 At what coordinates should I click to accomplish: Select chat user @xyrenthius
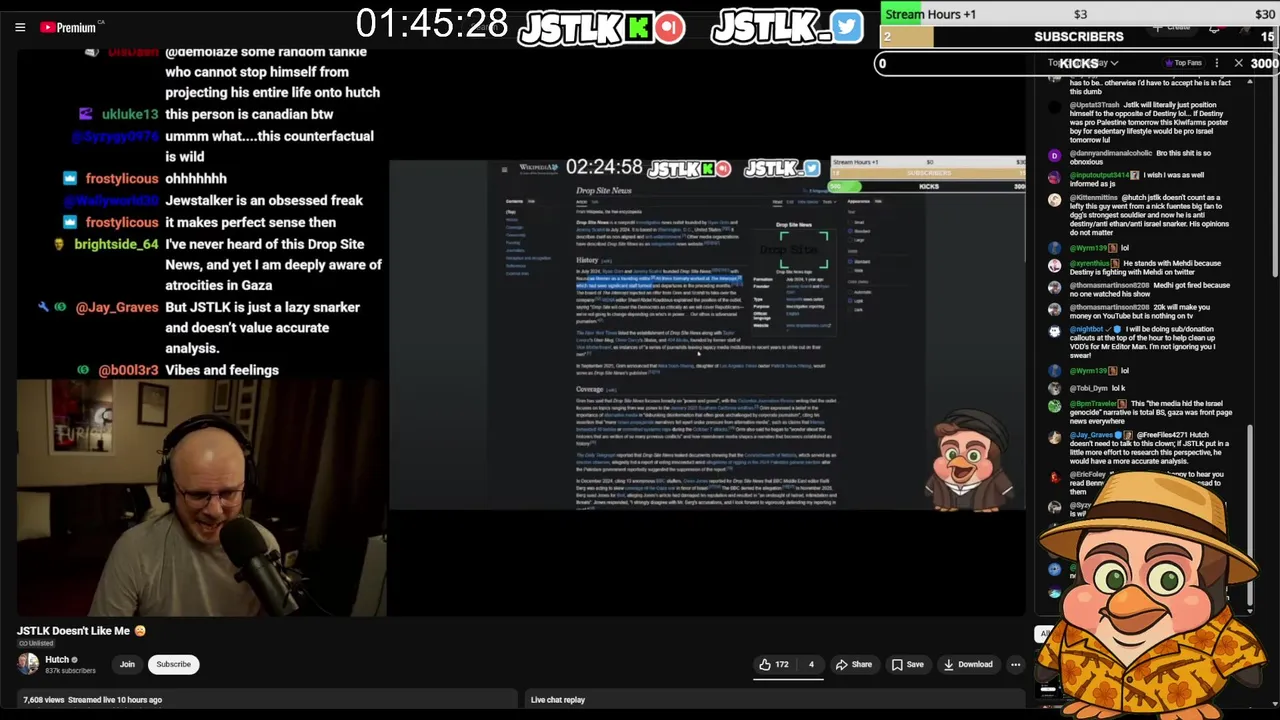click(1089, 264)
